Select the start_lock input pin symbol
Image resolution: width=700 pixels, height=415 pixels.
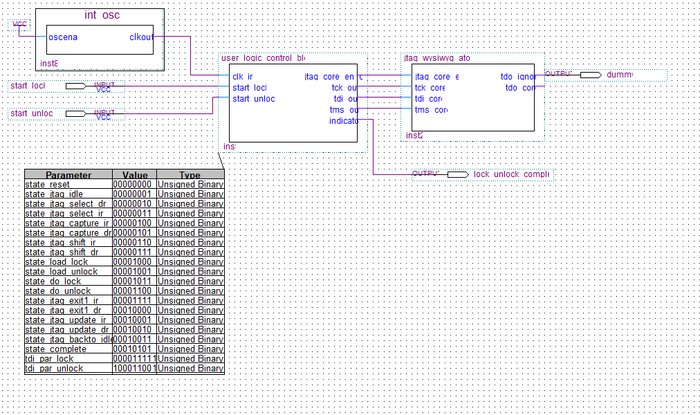coord(75,86)
